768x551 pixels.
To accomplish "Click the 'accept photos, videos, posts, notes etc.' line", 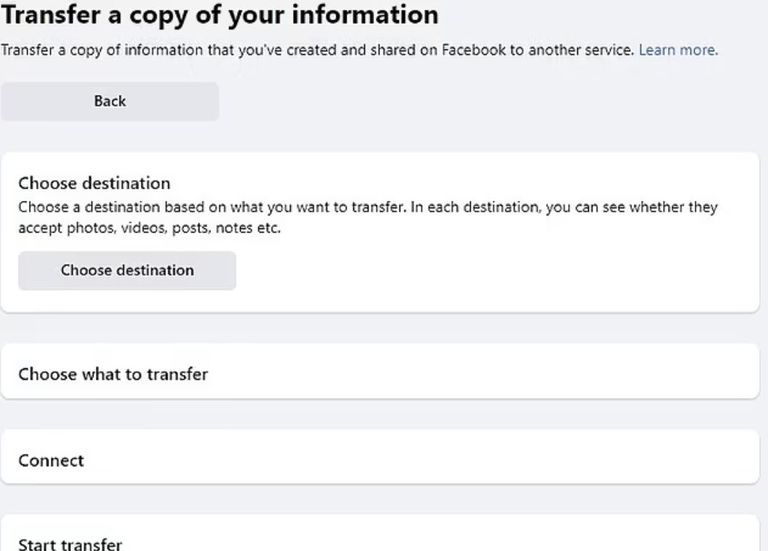I will pyautogui.click(x=150, y=228).
